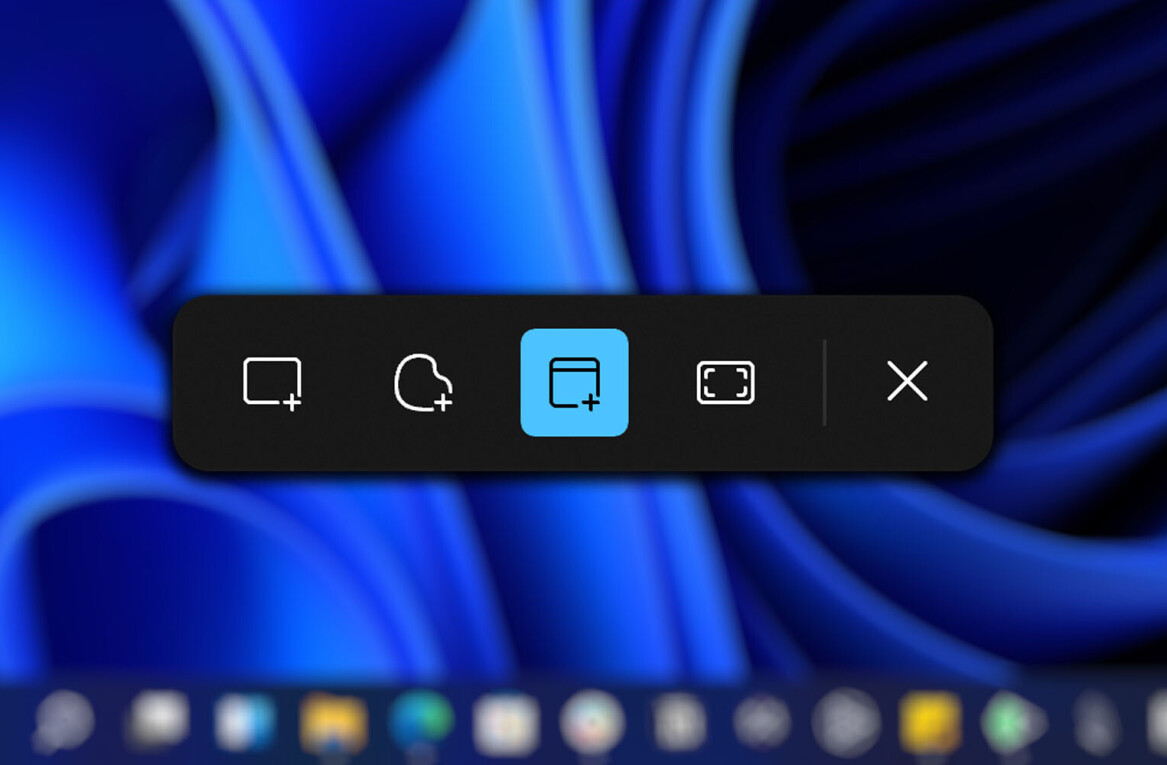Screen dimensions: 1167x765
Task: Click gray round icon left of yellow icon
Action: coord(845,721)
